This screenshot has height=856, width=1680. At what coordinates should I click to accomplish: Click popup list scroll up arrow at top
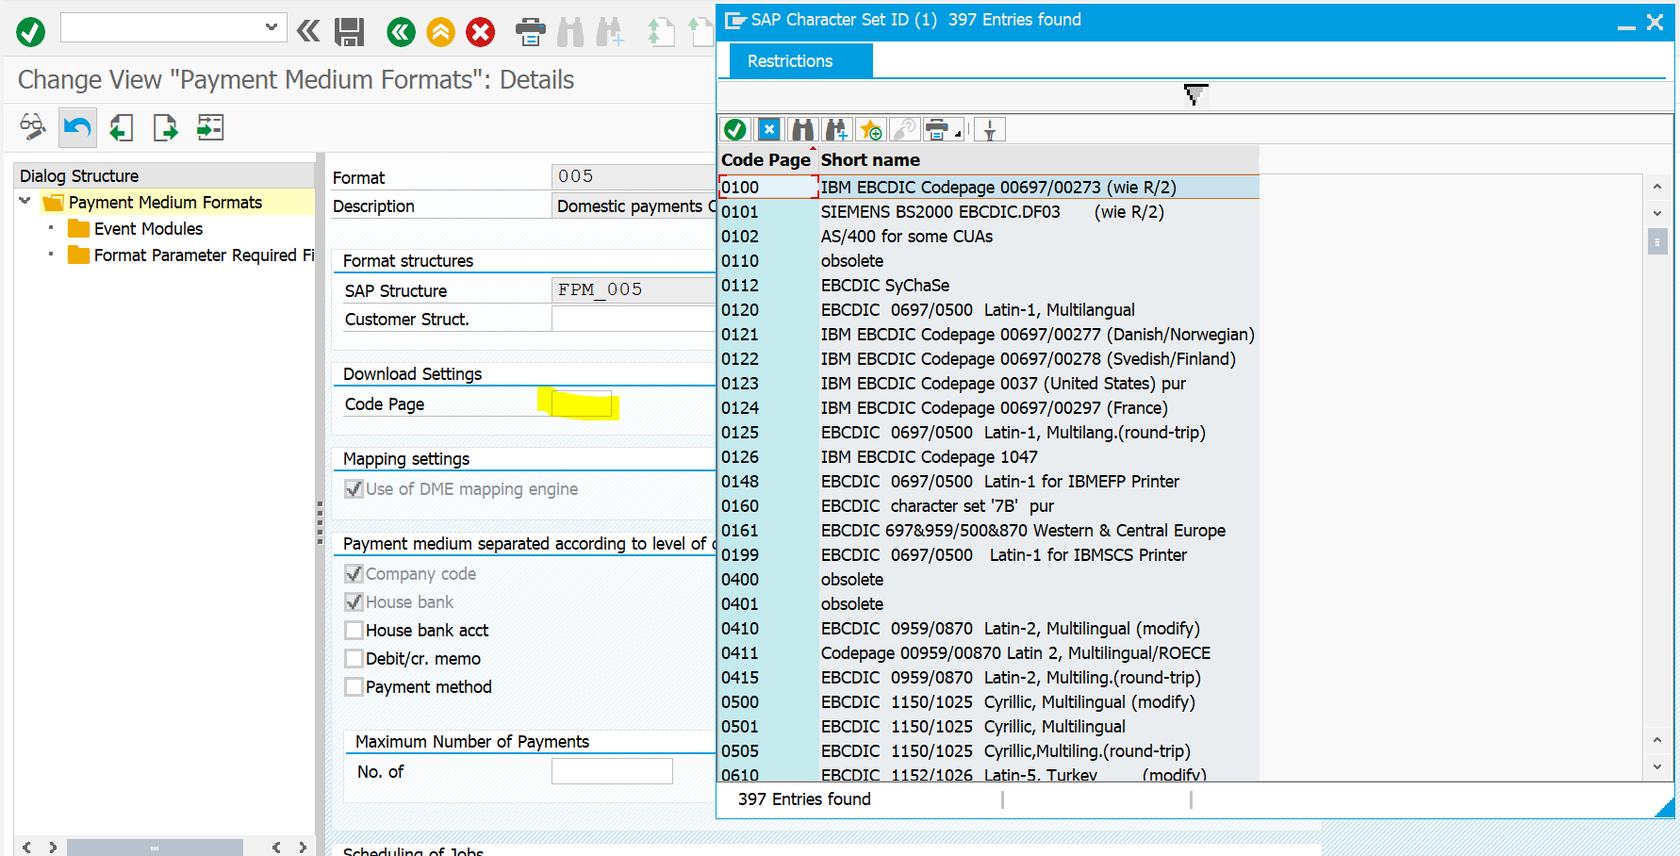coord(1657,187)
